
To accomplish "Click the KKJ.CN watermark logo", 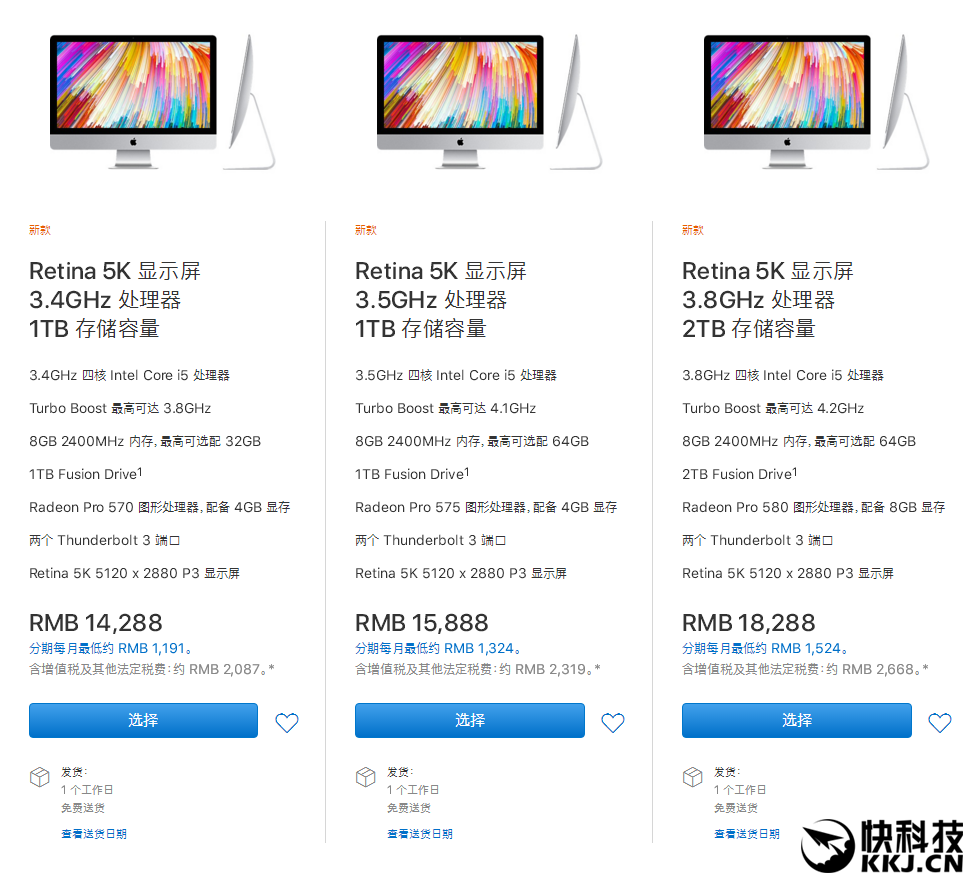I will pos(882,846).
